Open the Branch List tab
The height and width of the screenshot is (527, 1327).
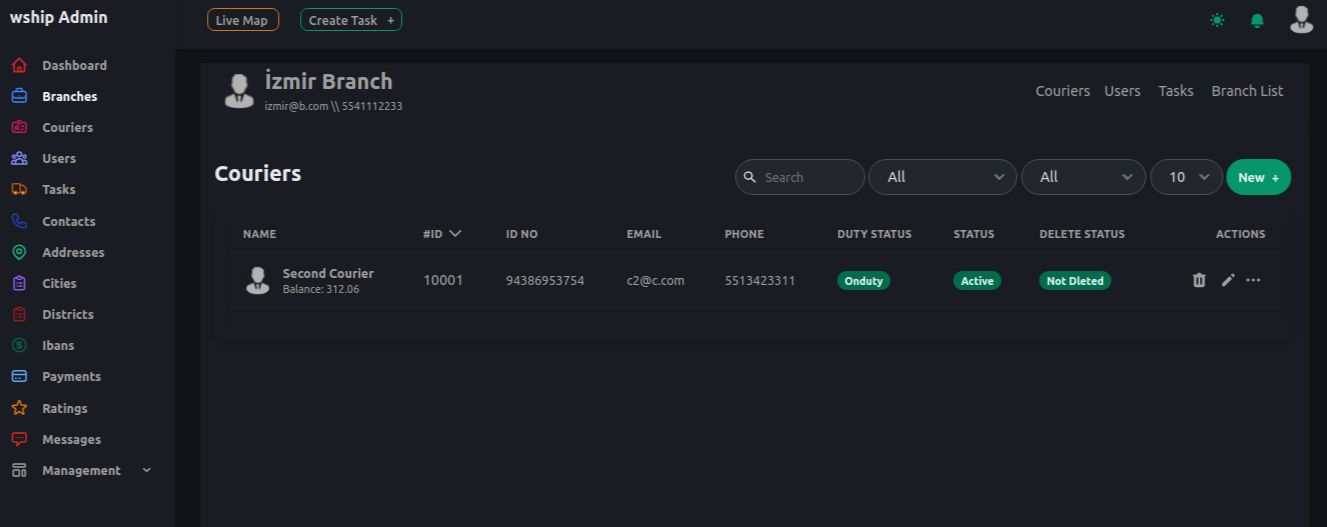coord(1247,91)
